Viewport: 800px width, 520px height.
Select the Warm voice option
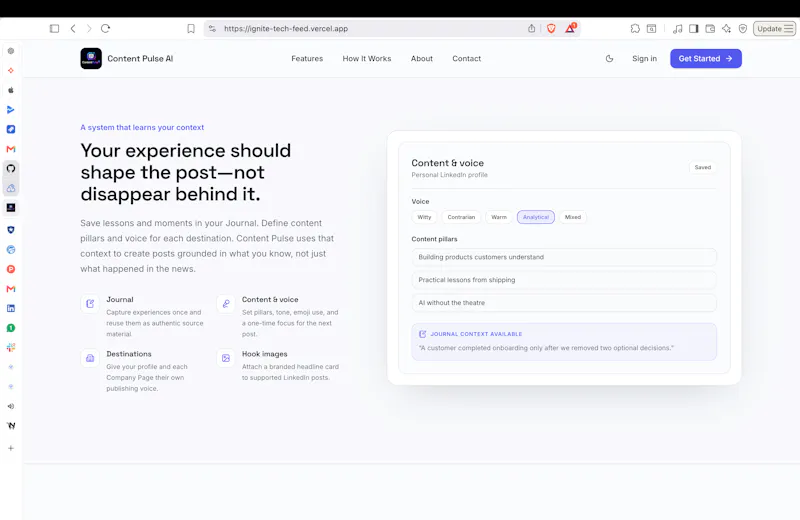[499, 217]
